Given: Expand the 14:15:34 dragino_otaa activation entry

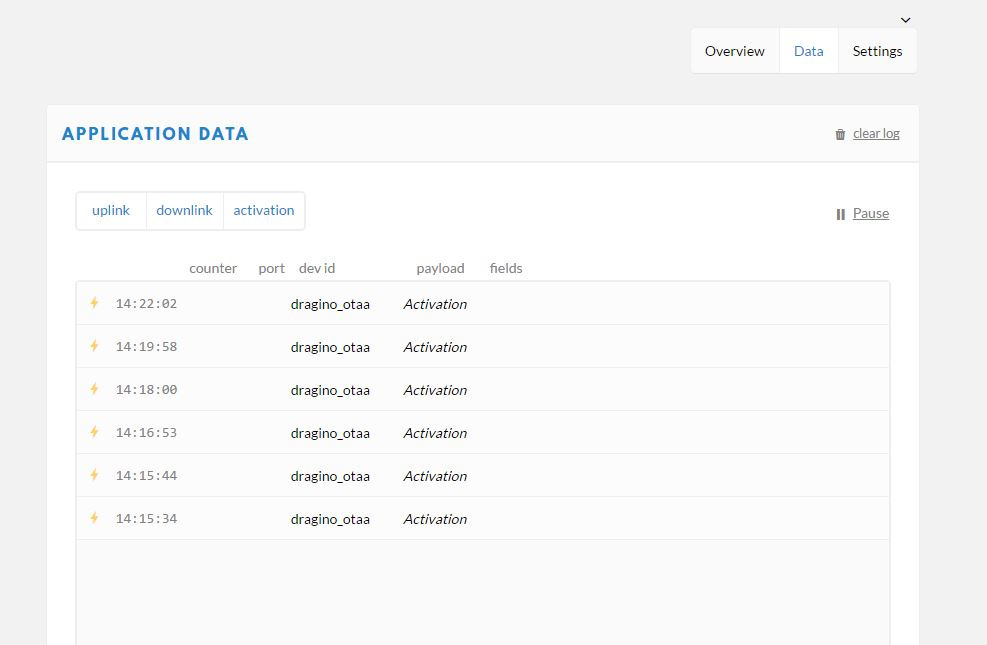Looking at the screenshot, I should coord(482,519).
